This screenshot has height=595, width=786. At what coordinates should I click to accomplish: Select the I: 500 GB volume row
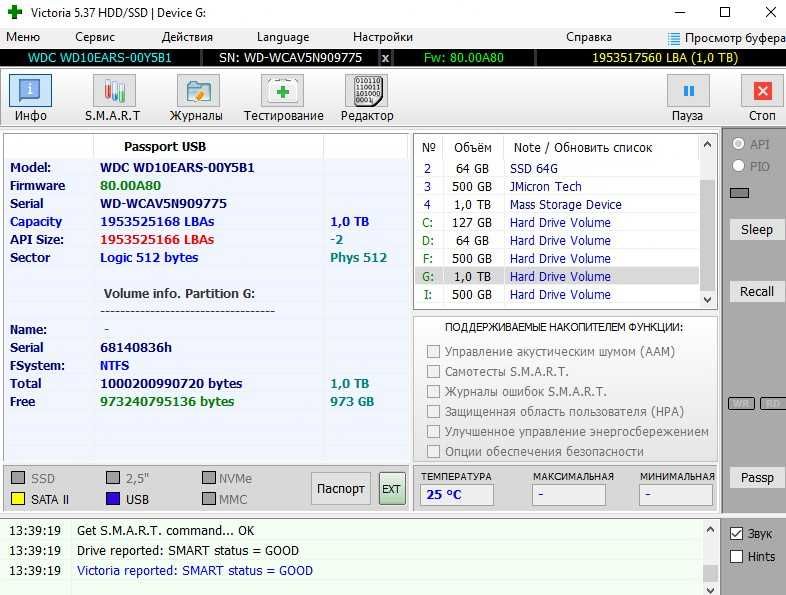click(x=557, y=295)
